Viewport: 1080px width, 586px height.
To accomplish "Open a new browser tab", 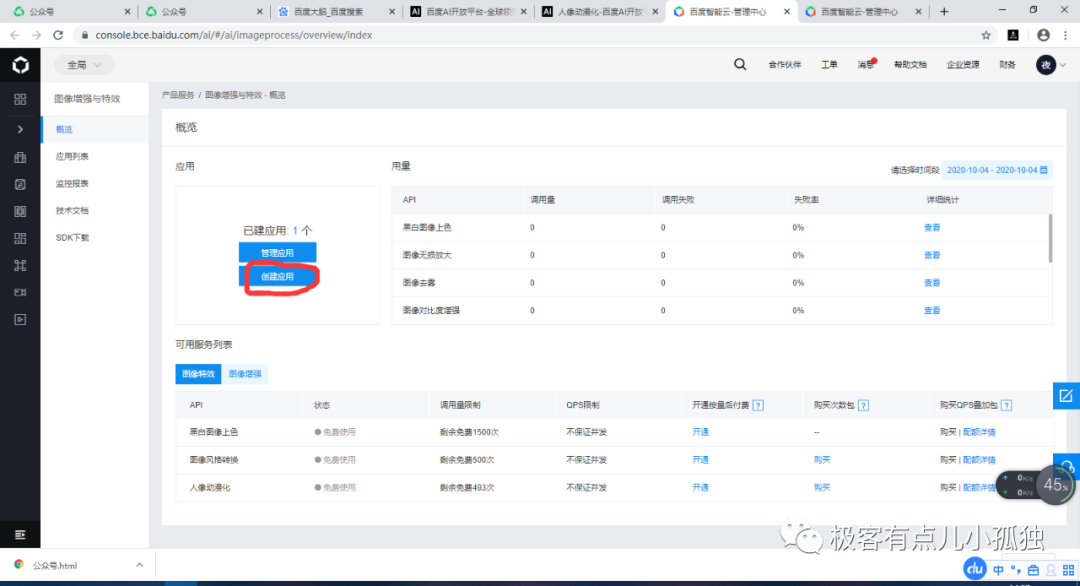I will pos(944,12).
